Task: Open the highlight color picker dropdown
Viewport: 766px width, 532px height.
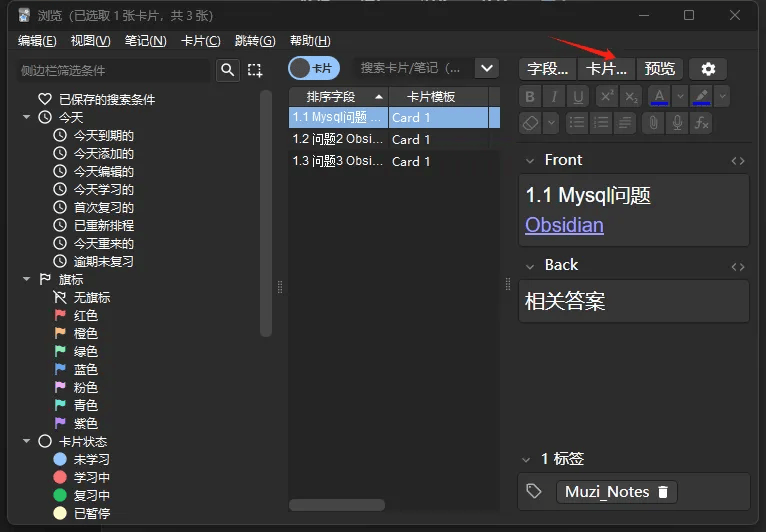Action: coord(722,96)
